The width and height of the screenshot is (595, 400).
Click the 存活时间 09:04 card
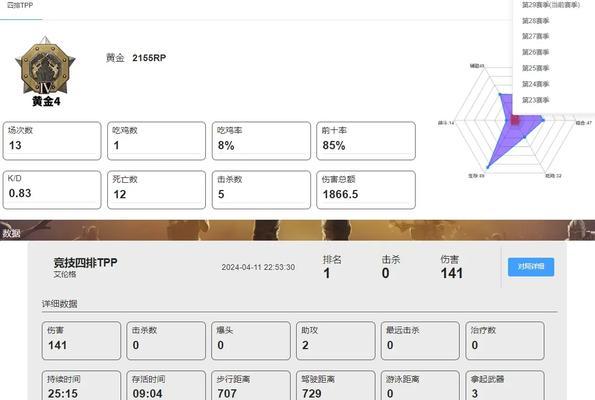pos(166,386)
